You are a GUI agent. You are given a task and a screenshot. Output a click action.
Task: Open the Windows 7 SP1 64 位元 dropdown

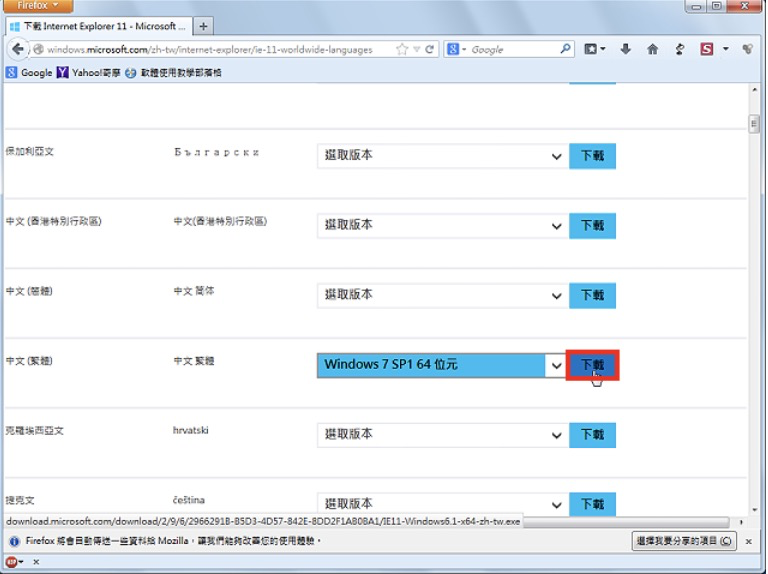point(442,365)
